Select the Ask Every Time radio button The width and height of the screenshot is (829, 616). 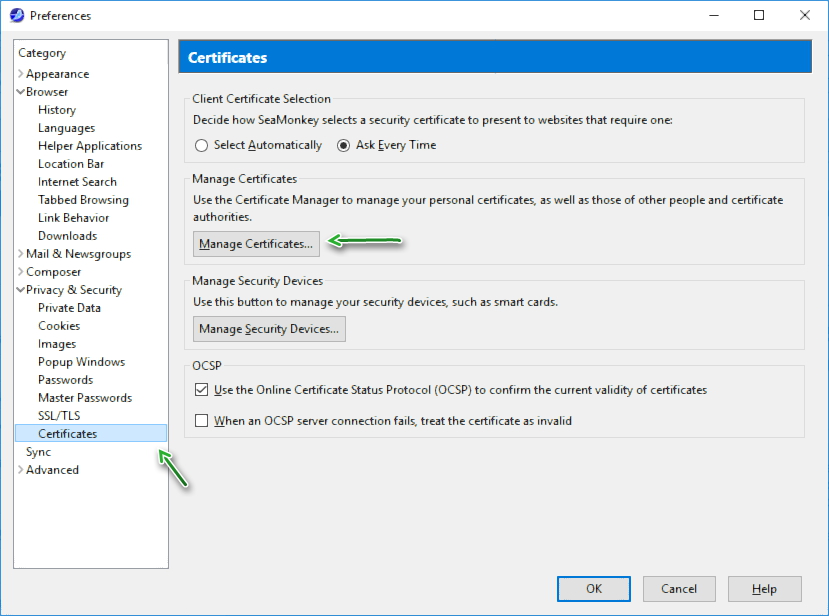[344, 145]
